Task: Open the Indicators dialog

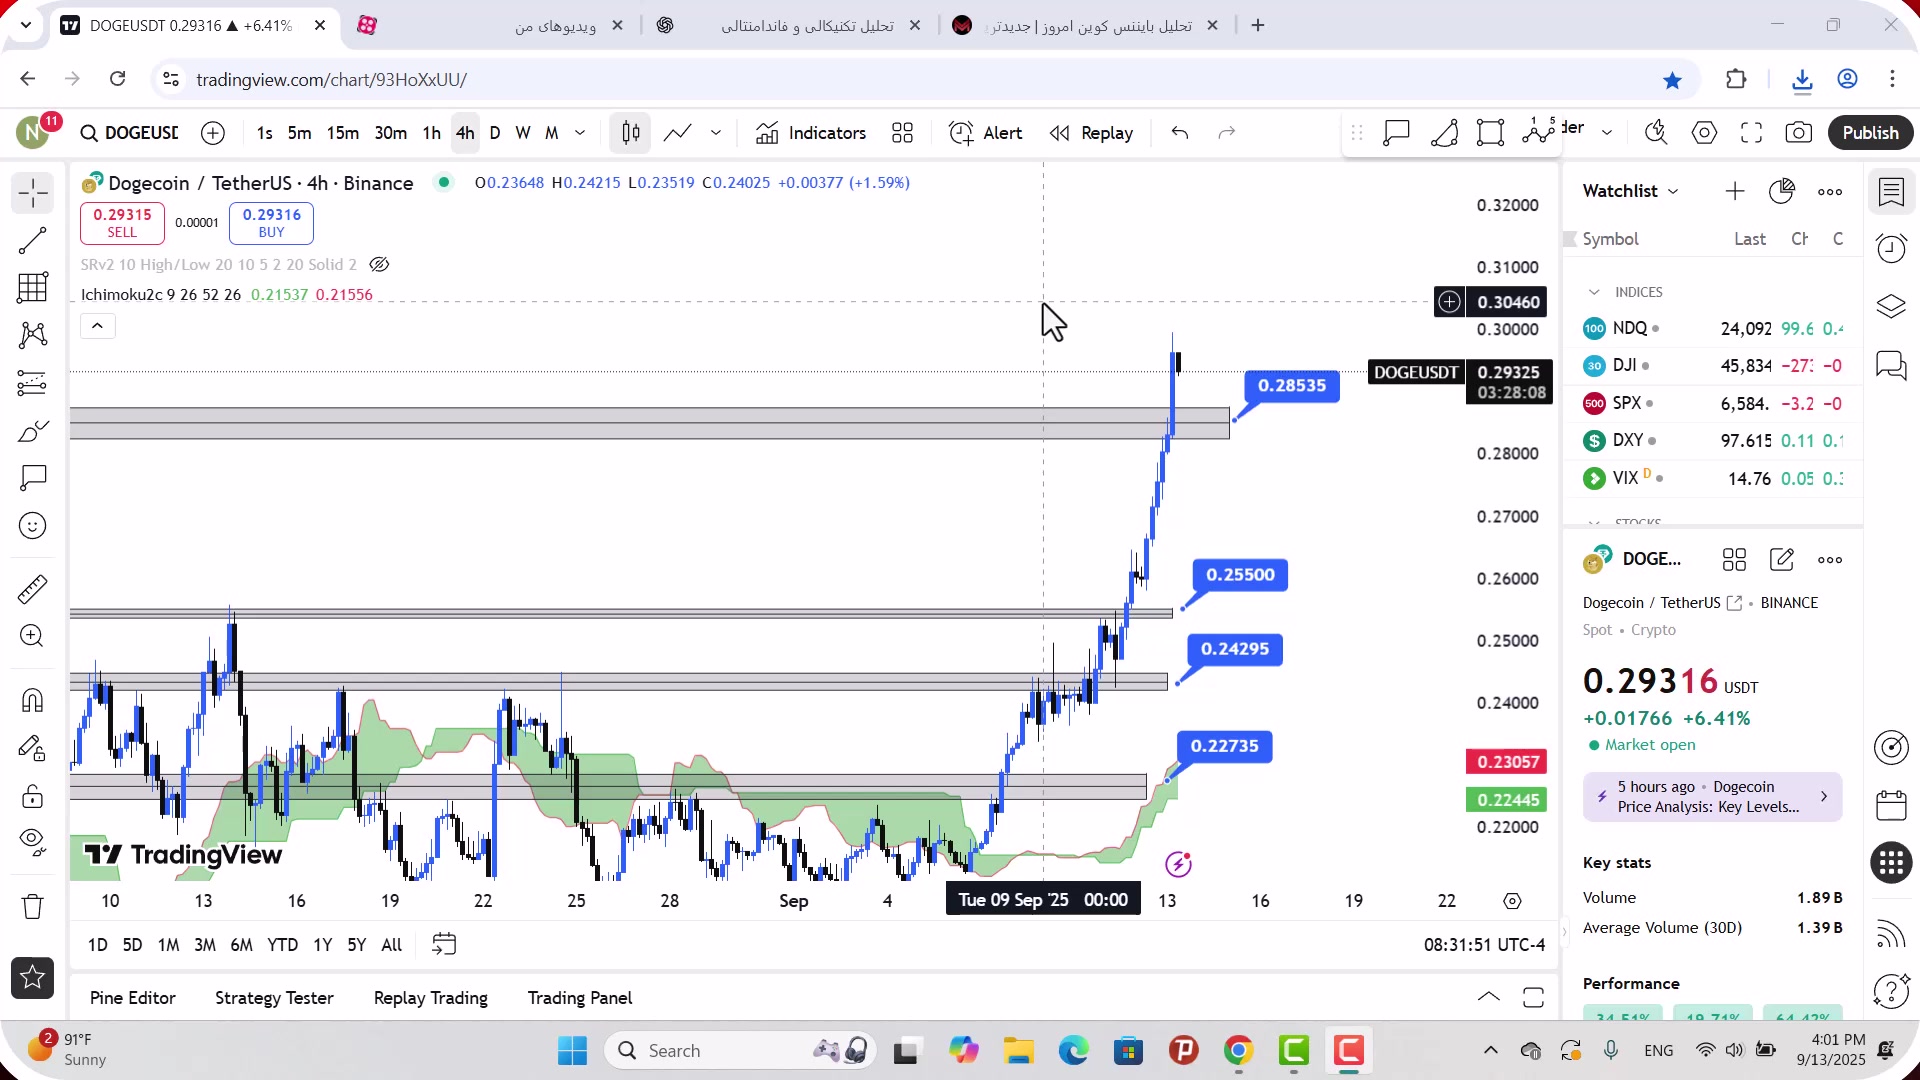Action: (x=811, y=133)
